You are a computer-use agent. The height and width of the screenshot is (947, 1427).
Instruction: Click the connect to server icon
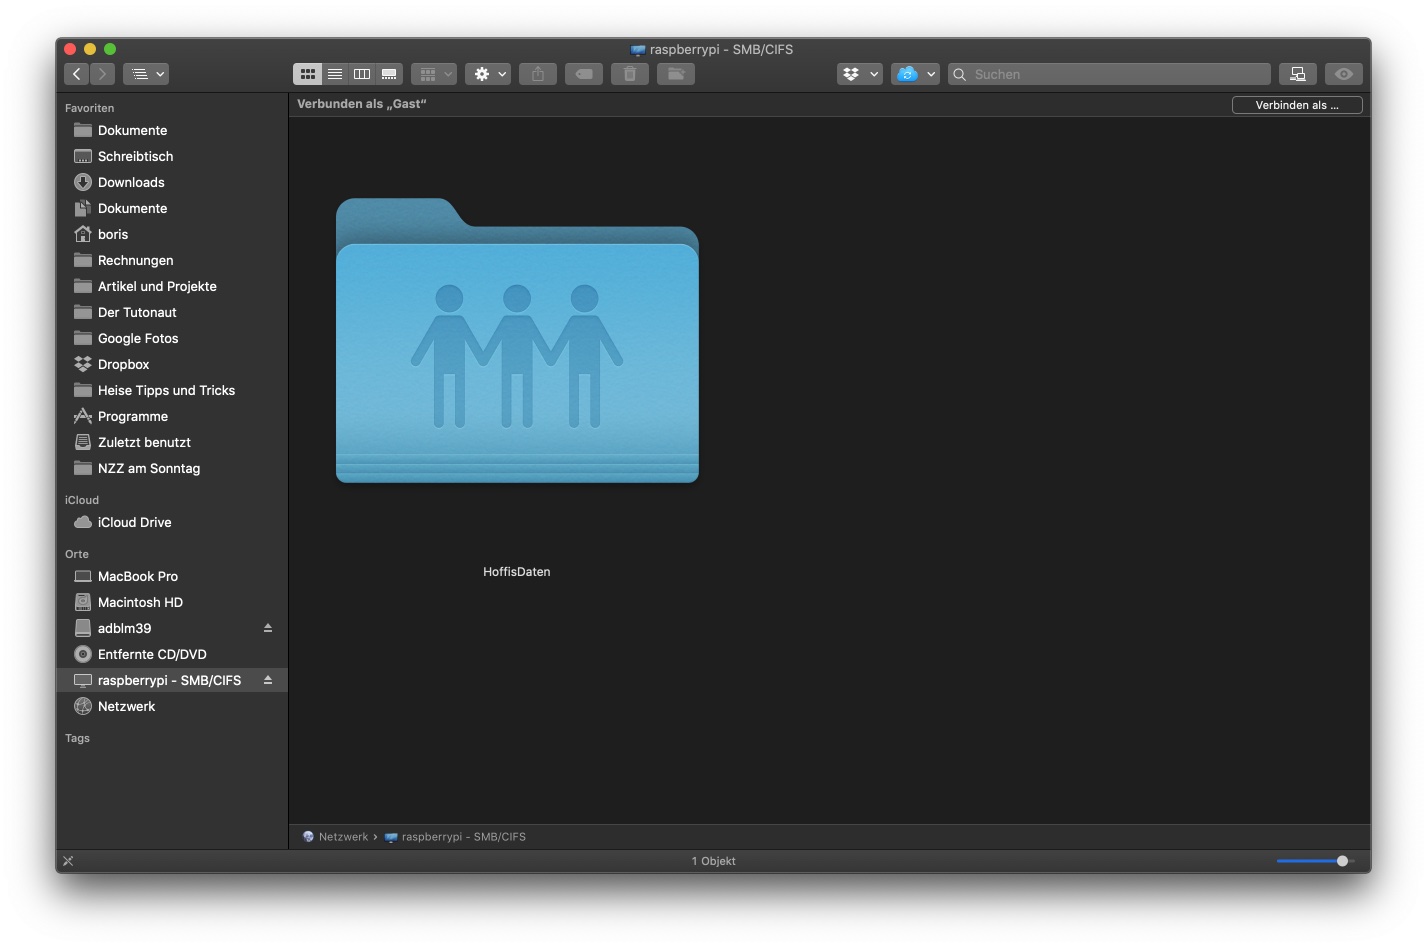click(x=1297, y=74)
